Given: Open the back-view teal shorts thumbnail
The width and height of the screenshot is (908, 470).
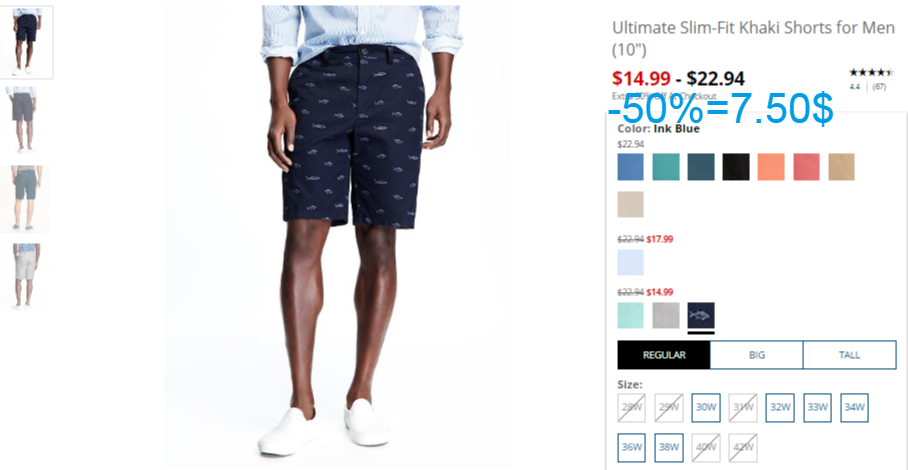Looking at the screenshot, I should click(x=25, y=199).
